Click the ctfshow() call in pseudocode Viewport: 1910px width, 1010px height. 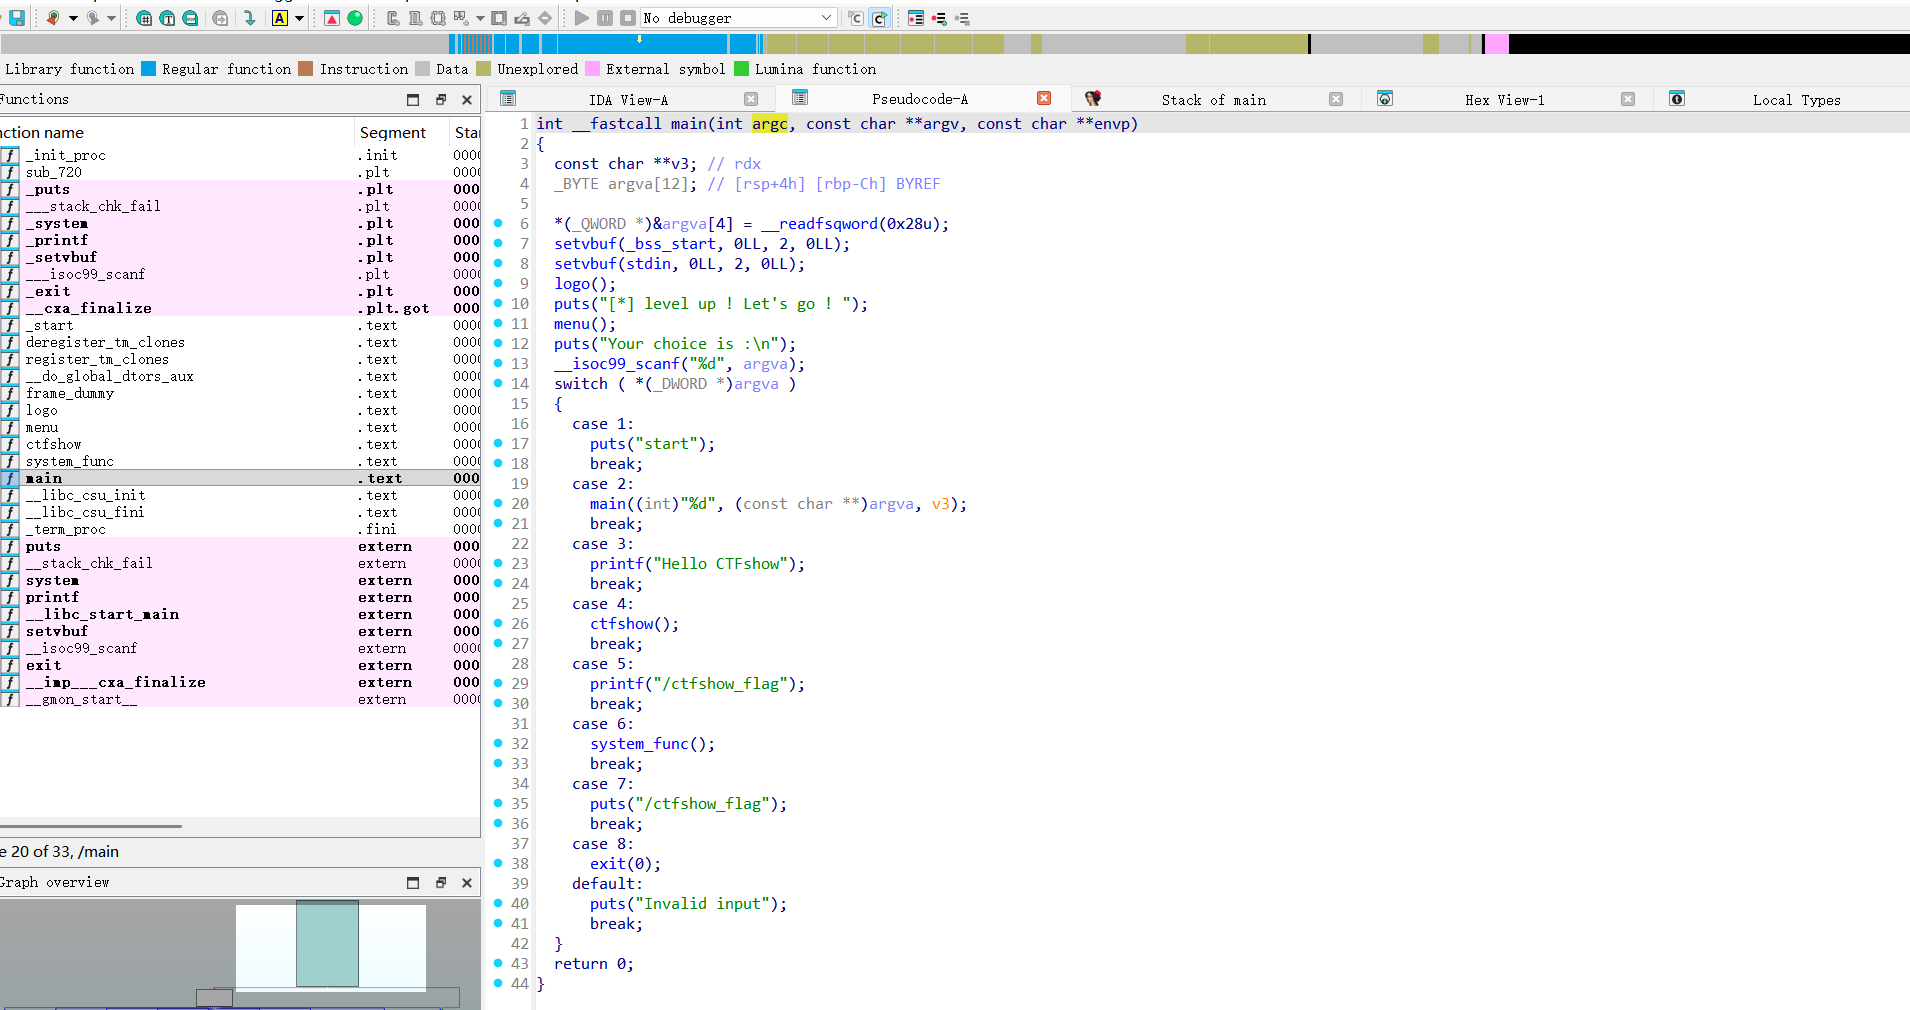point(634,623)
